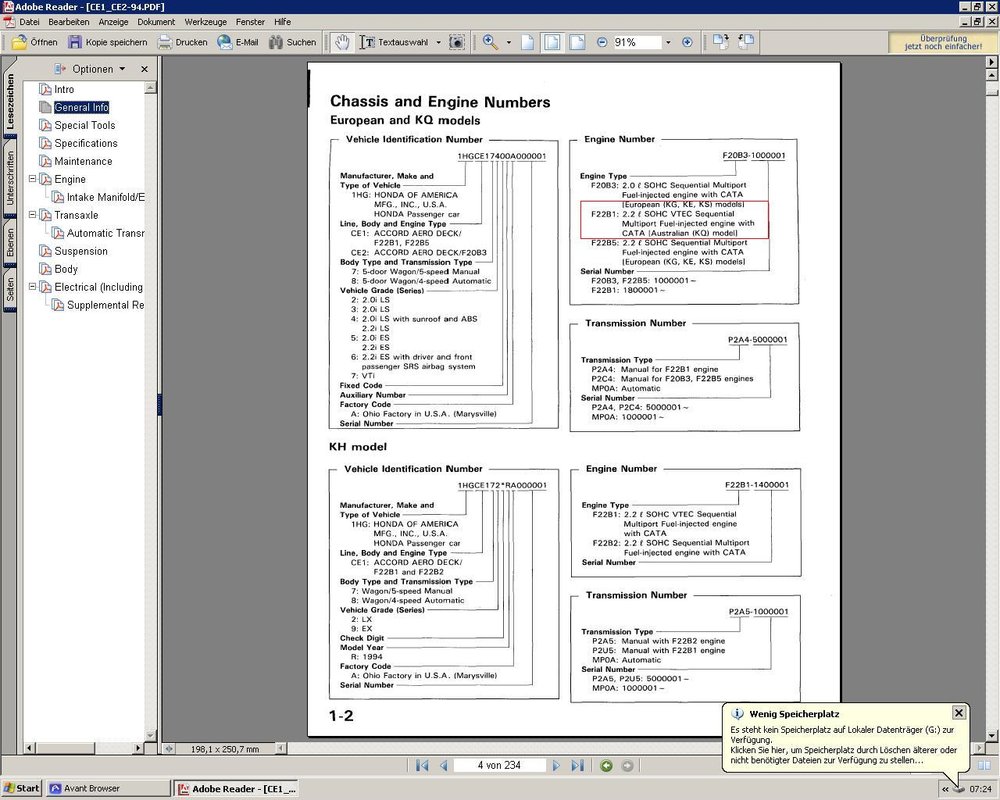Click the Adobe Reader taskbar button
Screen dimensions: 1000x800
coord(236,789)
